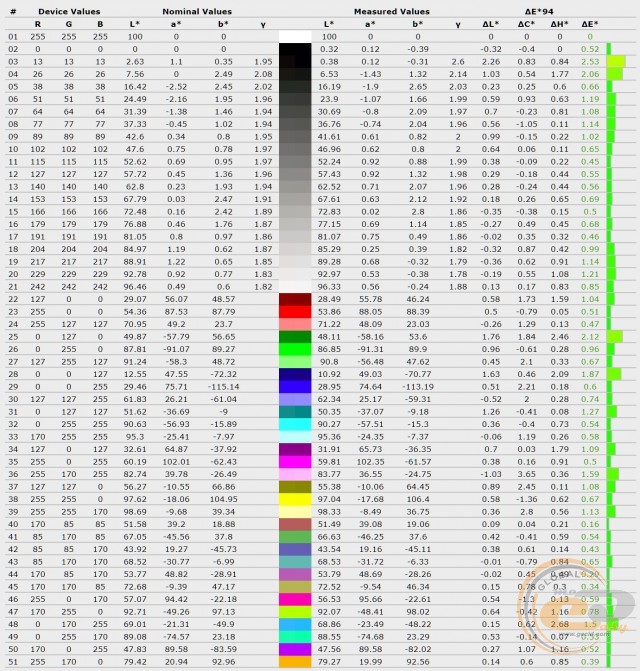Click the 'Nominal Values' header
Viewport: 640px width, 671px height.
[x=197, y=12]
